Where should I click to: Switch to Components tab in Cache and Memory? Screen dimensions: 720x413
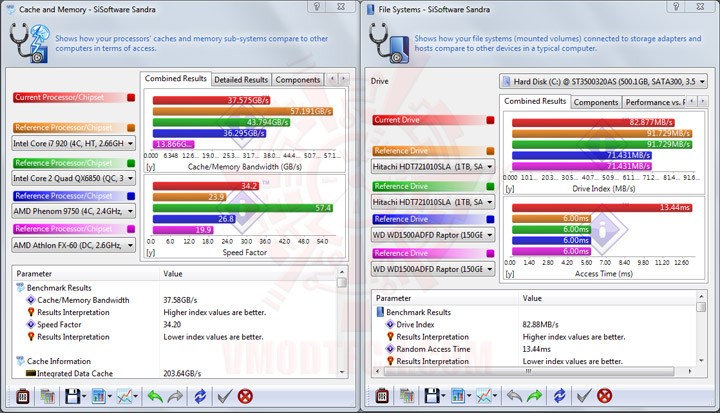point(298,80)
